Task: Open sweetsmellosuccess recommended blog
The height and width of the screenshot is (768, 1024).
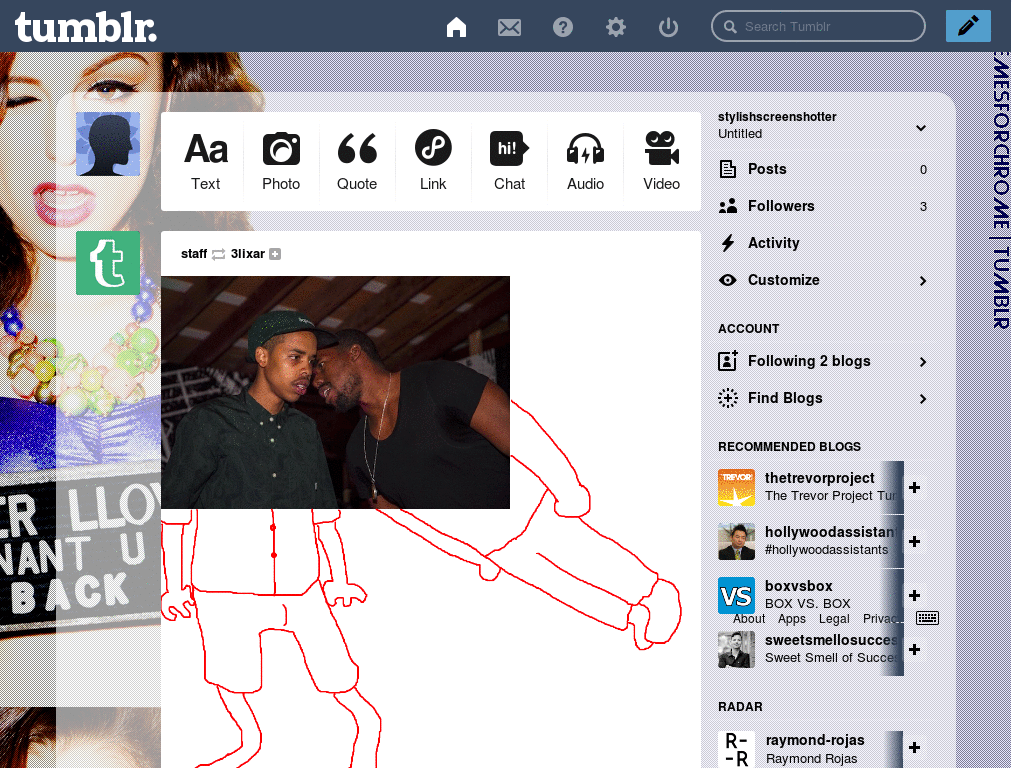Action: [831, 640]
